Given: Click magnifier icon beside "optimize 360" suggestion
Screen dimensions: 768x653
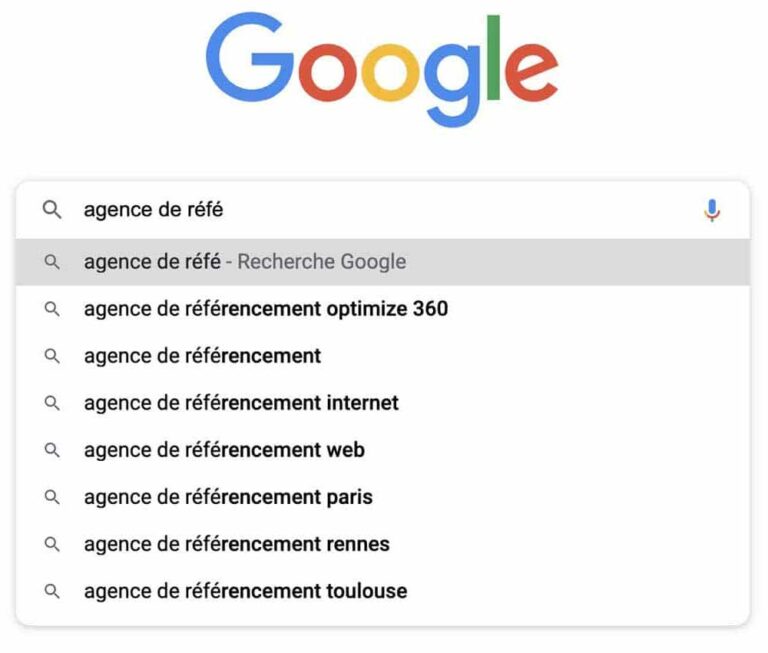Looking at the screenshot, I should click(x=52, y=309).
